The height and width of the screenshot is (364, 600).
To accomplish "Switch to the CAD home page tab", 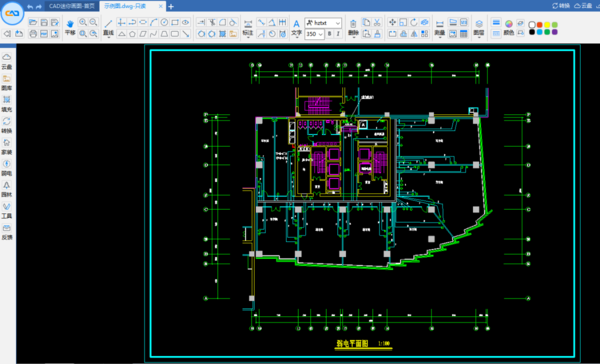I will (72, 6).
